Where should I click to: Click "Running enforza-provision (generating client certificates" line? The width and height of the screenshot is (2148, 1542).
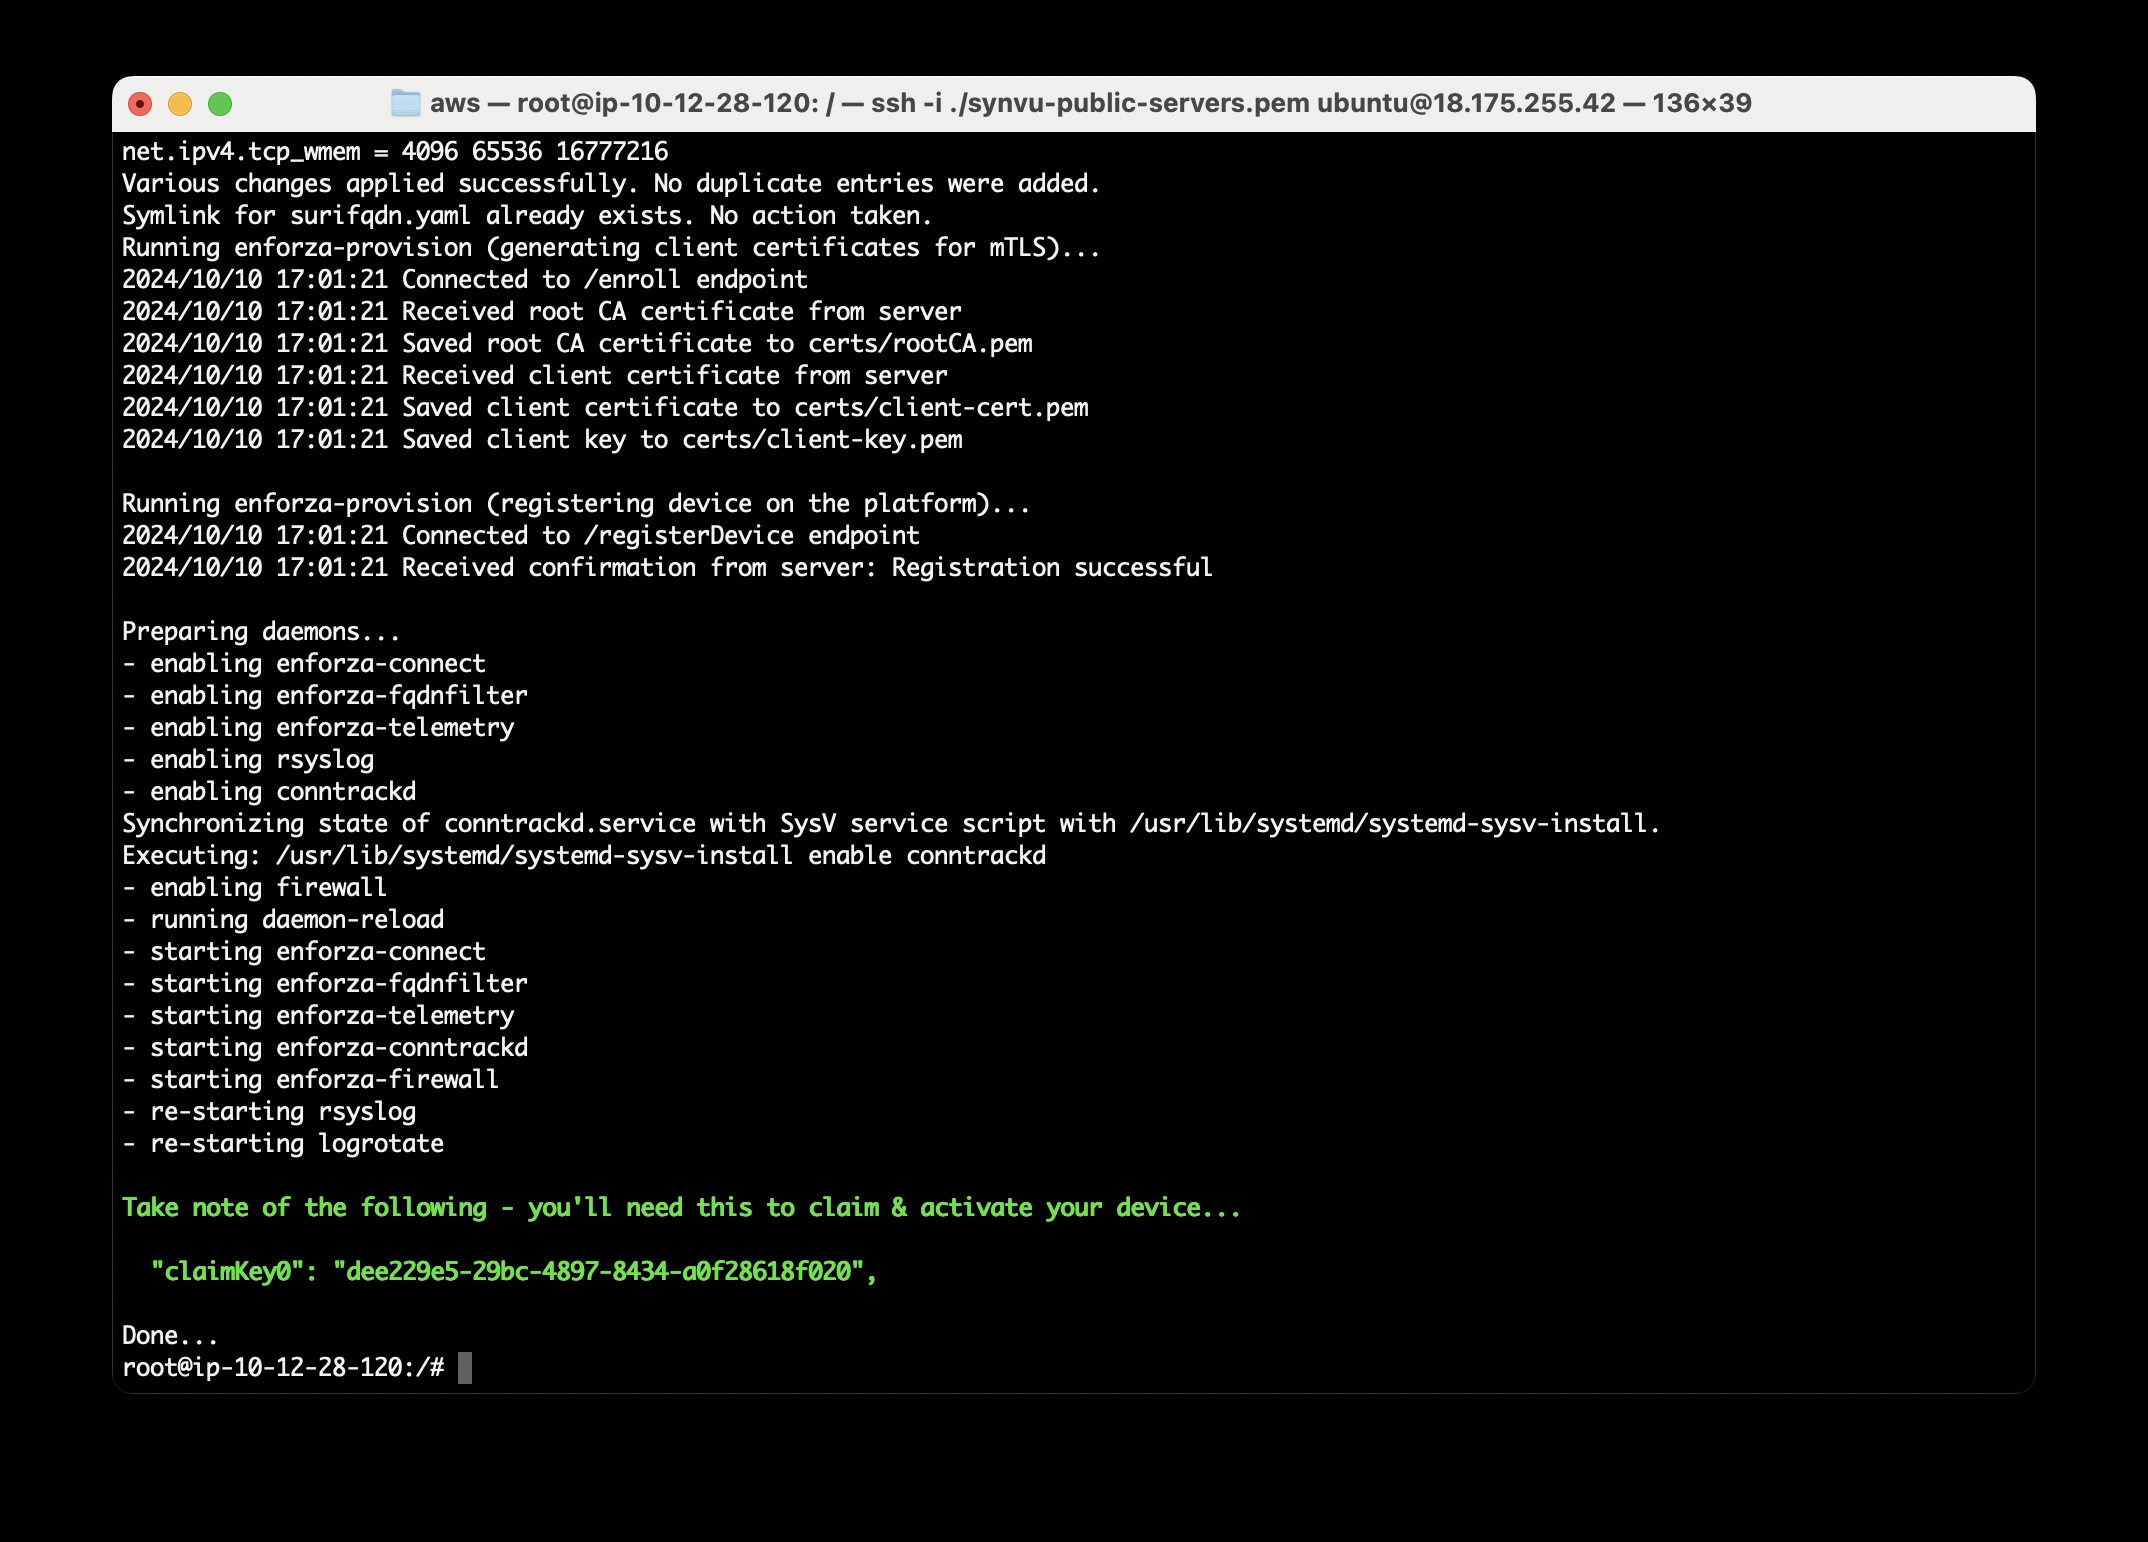coord(611,248)
